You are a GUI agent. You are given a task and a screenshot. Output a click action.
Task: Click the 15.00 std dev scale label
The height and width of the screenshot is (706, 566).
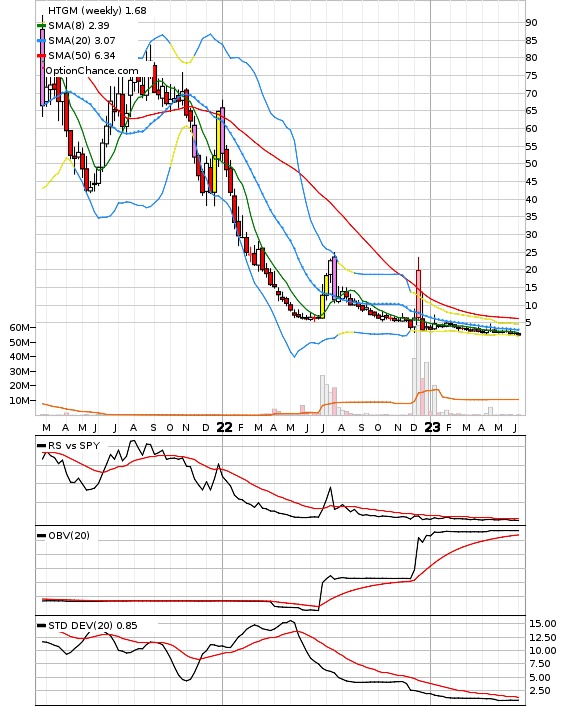coord(543,624)
